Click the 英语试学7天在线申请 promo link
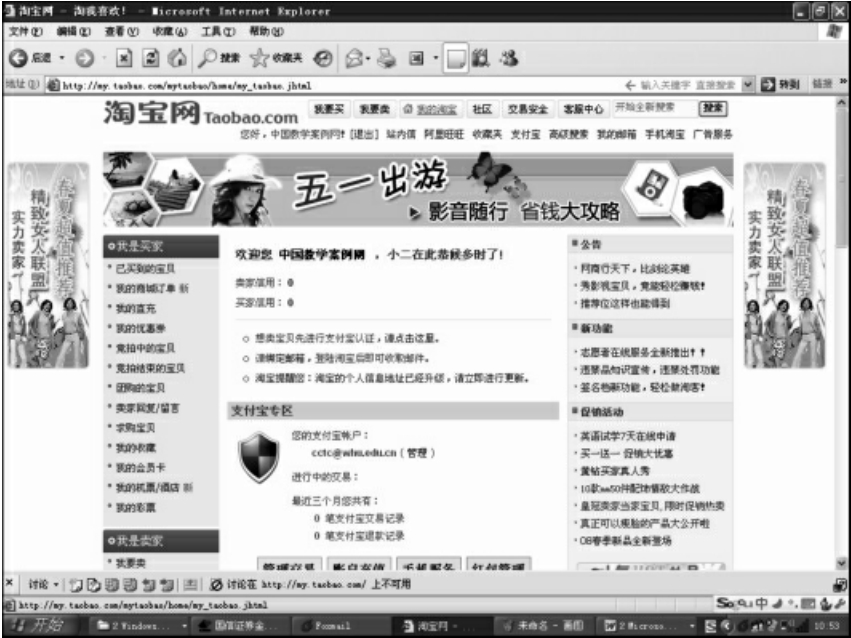 coord(628,436)
